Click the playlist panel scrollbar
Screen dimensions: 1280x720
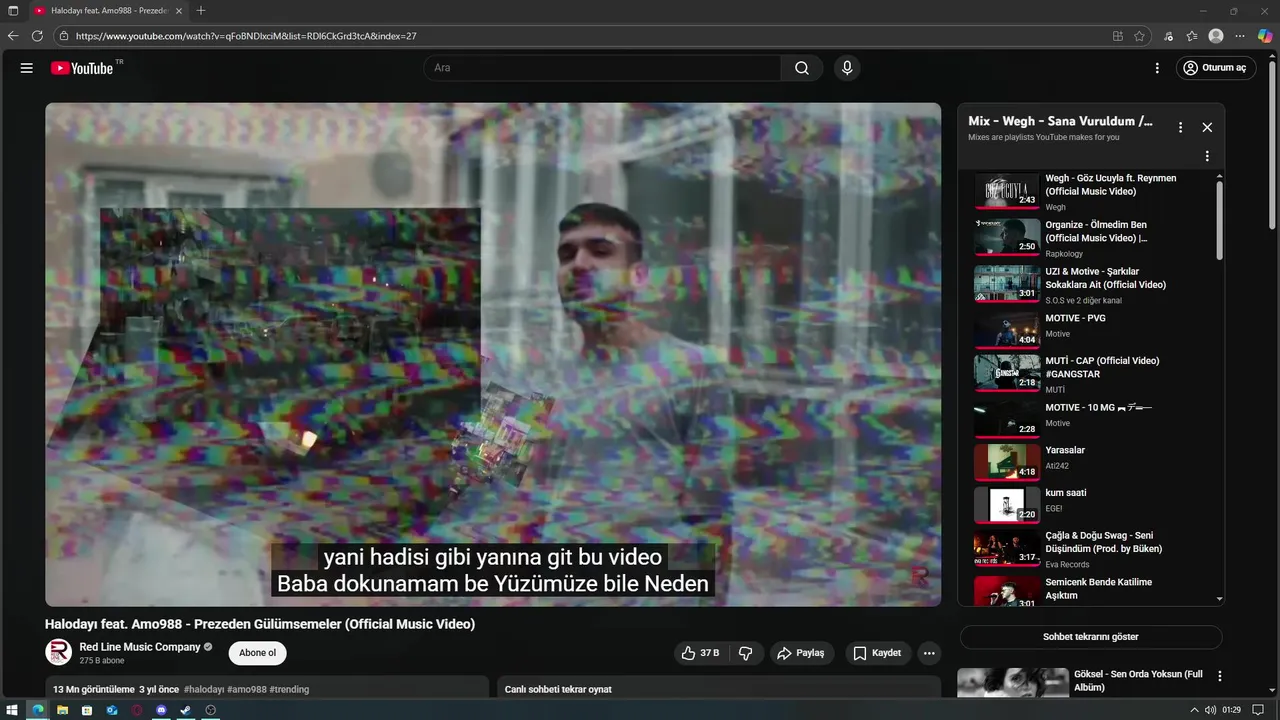tap(1219, 220)
